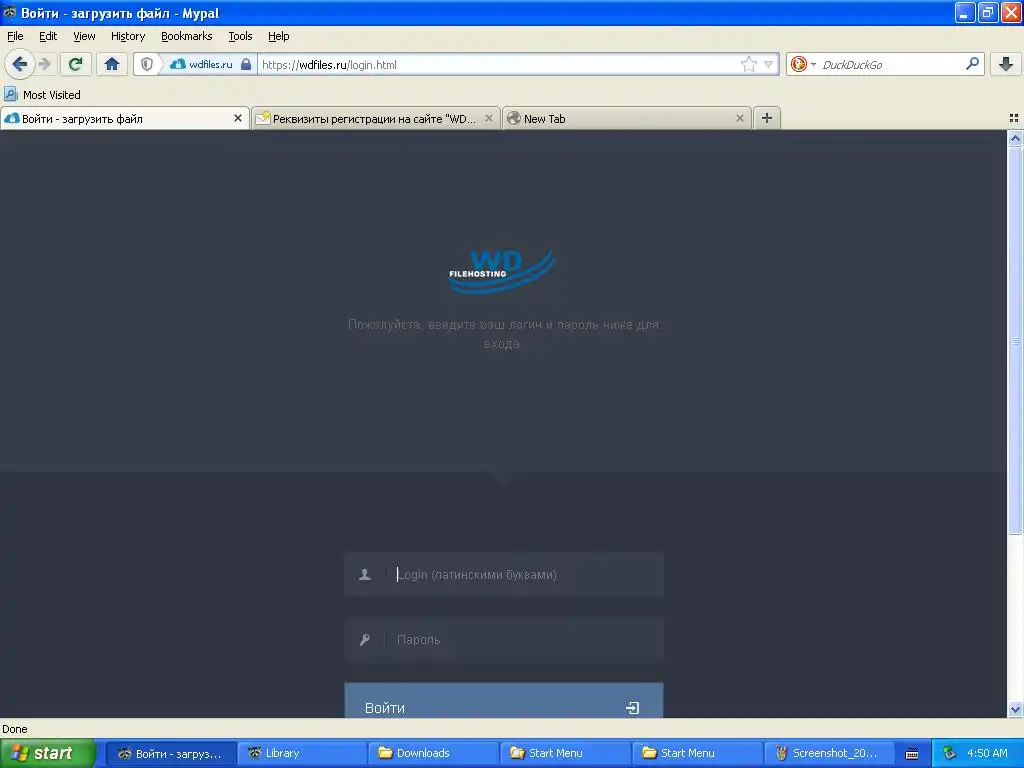Click the Войти - загруз... taskbar button

click(x=170, y=753)
